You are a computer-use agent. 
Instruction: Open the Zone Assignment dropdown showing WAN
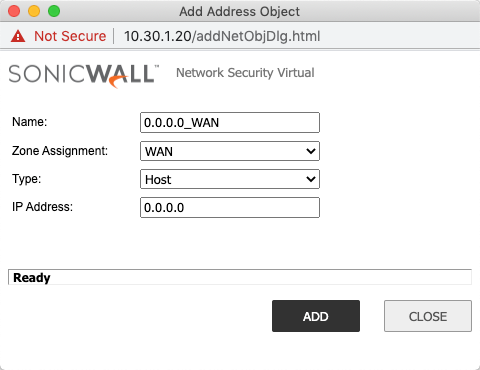point(230,151)
